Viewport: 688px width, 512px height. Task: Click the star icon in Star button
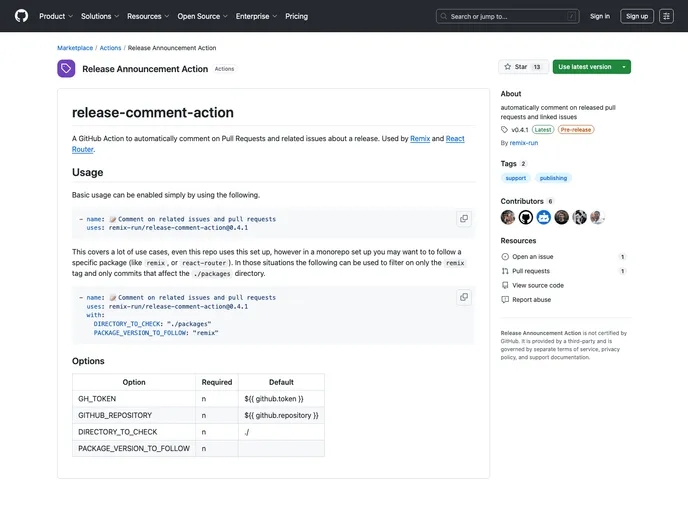(x=508, y=67)
